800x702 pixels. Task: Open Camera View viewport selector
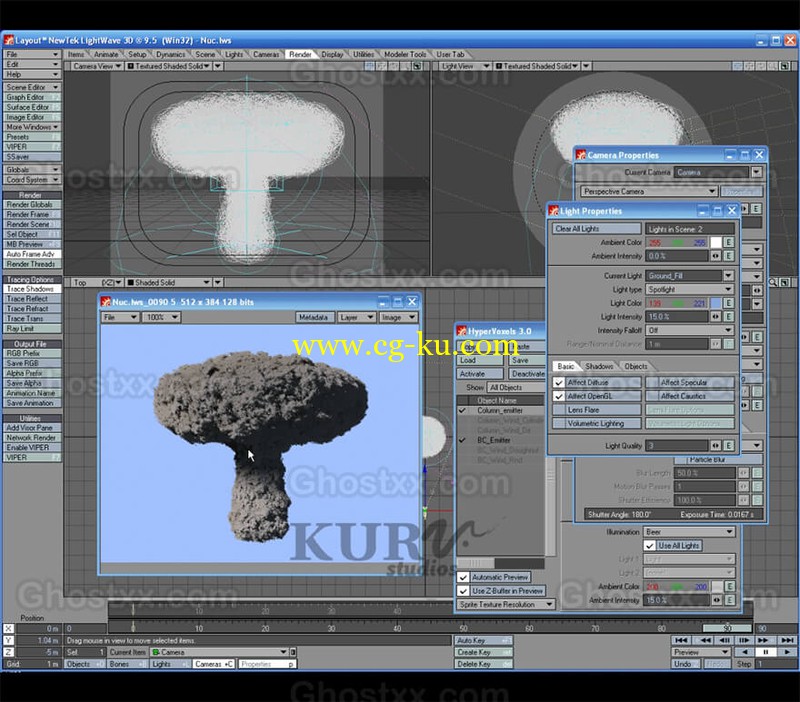[x=96, y=66]
